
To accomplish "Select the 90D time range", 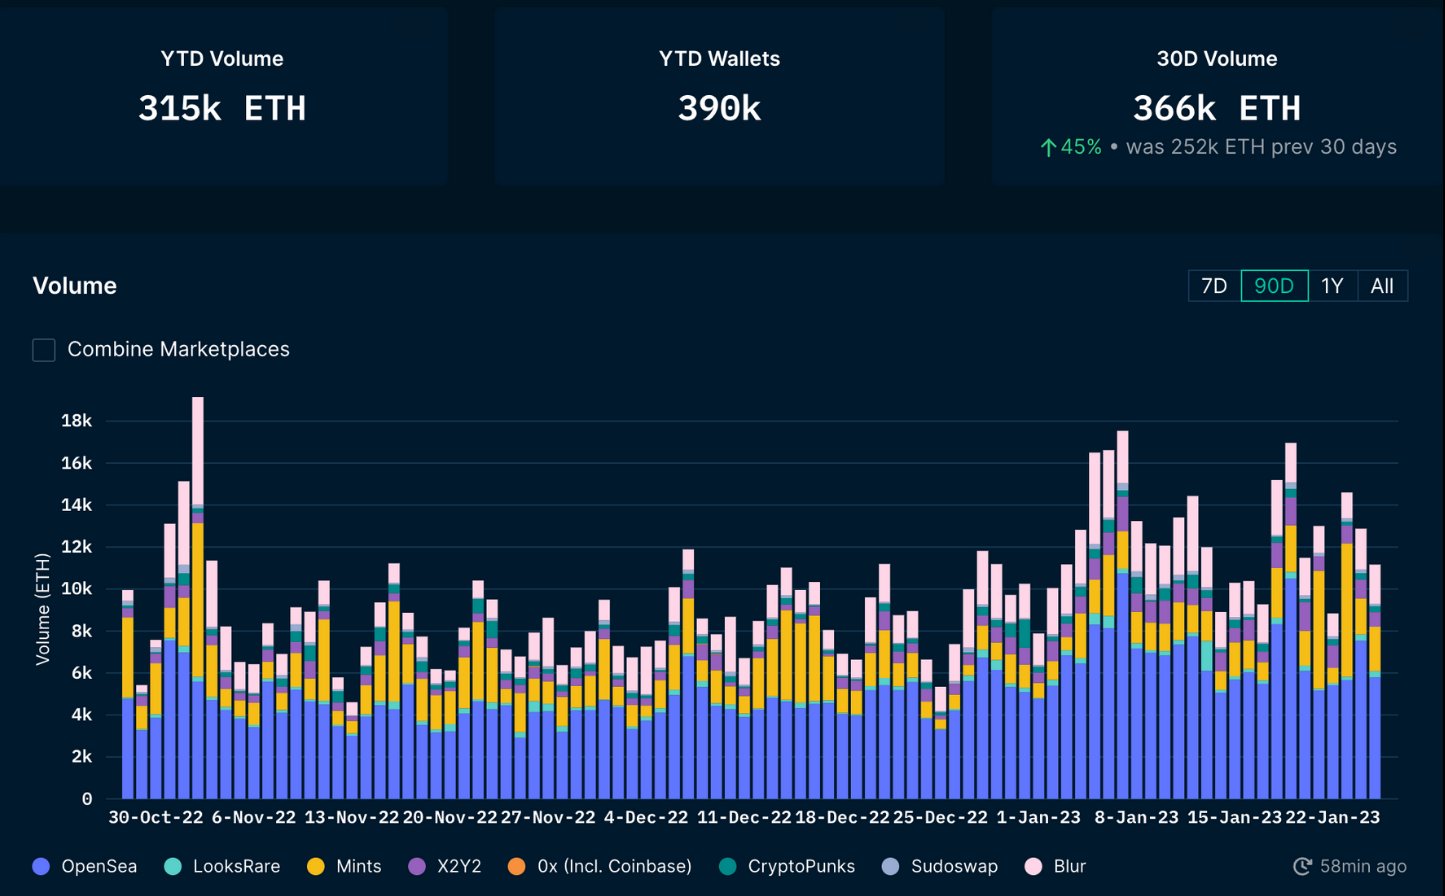I will pyautogui.click(x=1273, y=286).
